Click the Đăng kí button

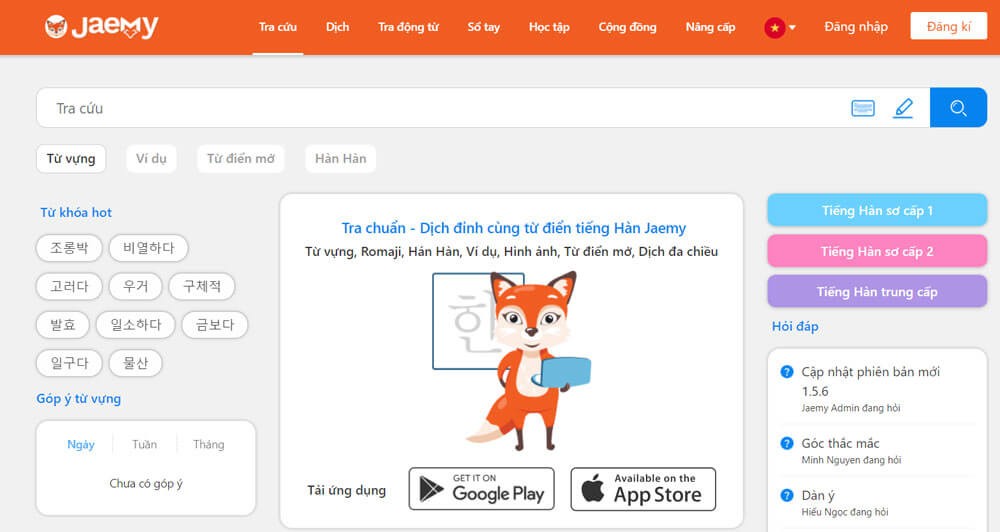[x=948, y=27]
